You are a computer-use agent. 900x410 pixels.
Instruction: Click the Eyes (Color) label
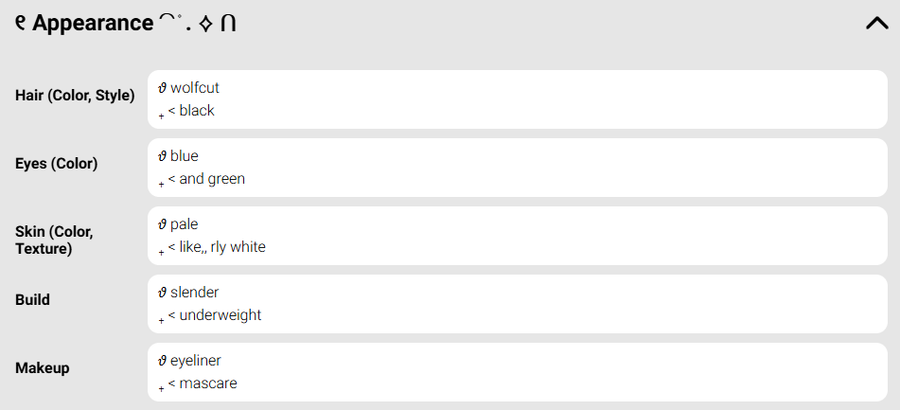pyautogui.click(x=56, y=163)
